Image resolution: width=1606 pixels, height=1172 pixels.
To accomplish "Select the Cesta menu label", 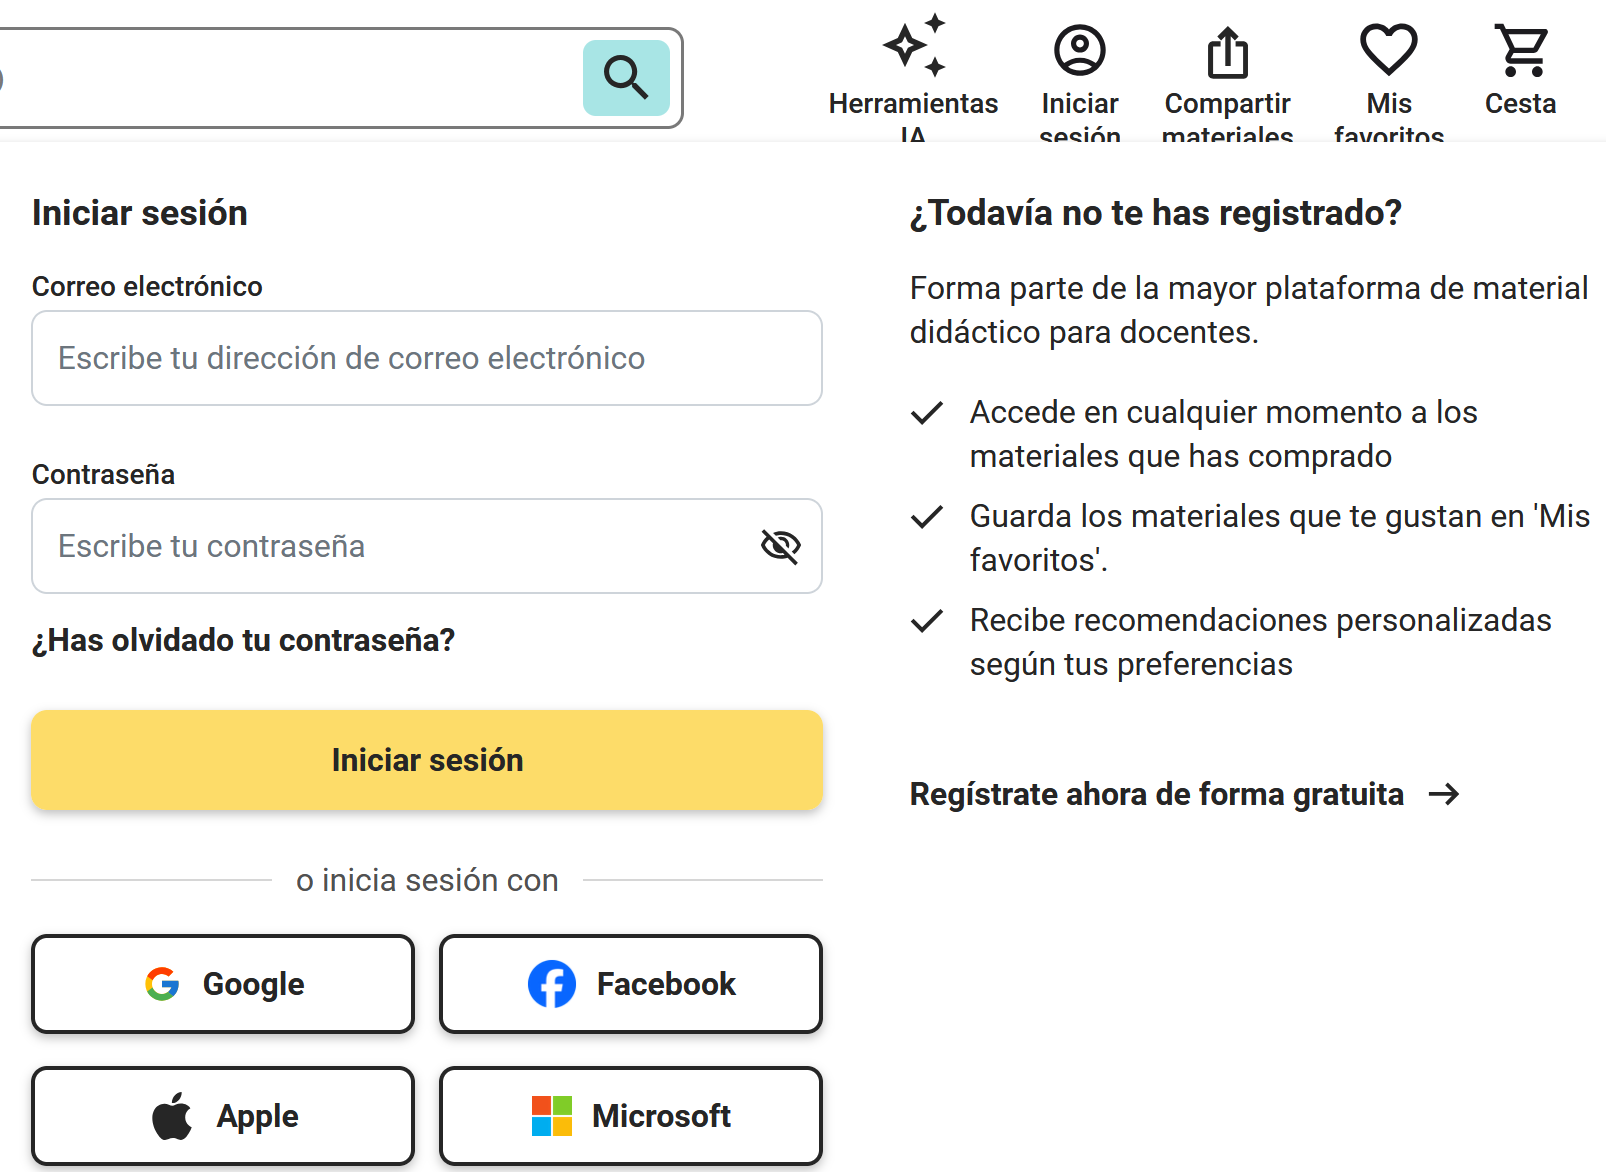I will [1520, 104].
